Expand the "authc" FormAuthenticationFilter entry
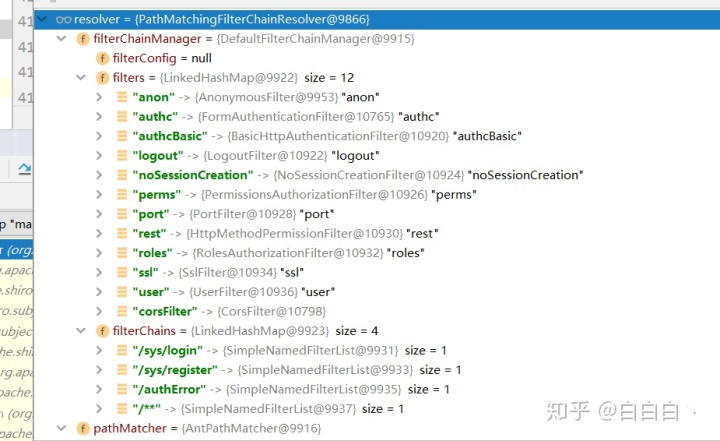 (x=99, y=117)
